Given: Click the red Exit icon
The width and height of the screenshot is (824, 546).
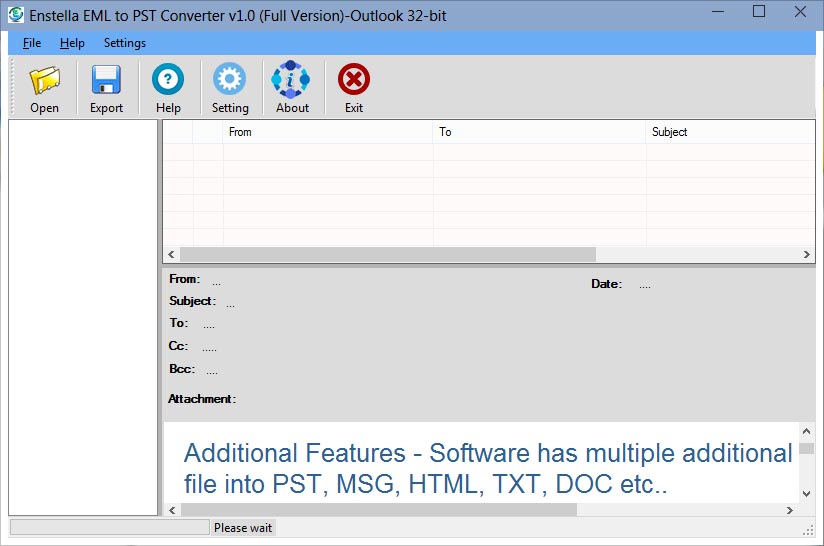Looking at the screenshot, I should click(x=354, y=80).
